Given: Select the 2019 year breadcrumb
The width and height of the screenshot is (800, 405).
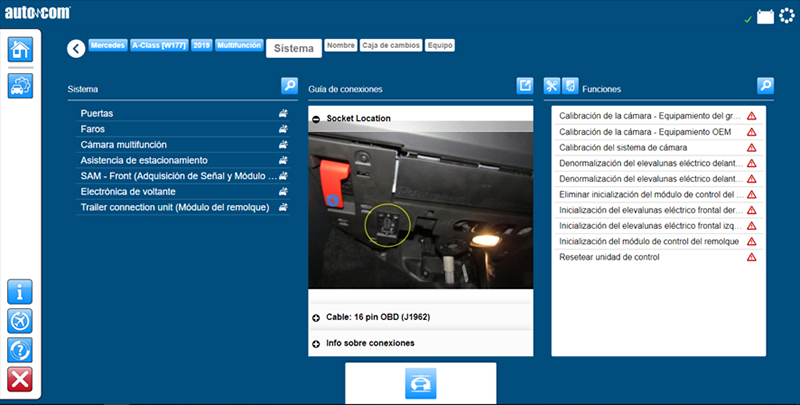Looking at the screenshot, I should click(202, 45).
